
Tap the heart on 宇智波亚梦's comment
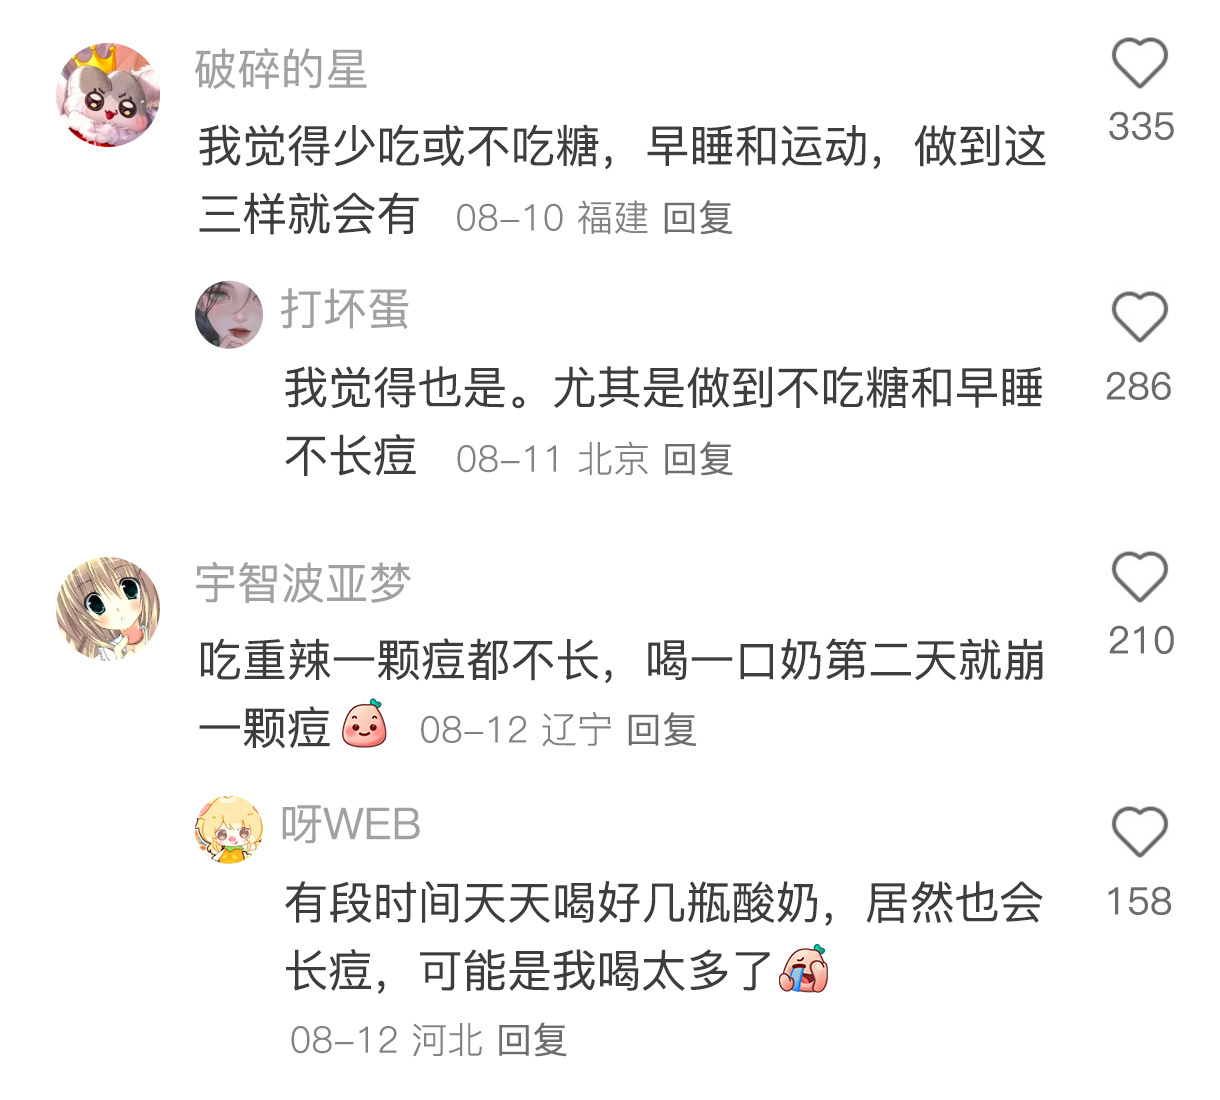(x=1140, y=576)
